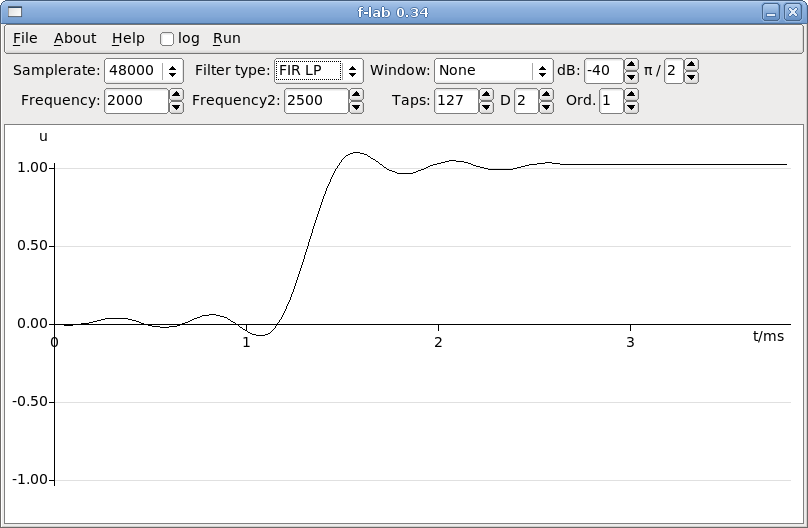Decrease the pi divisor value
The image size is (808, 528).
pyautogui.click(x=692, y=77)
